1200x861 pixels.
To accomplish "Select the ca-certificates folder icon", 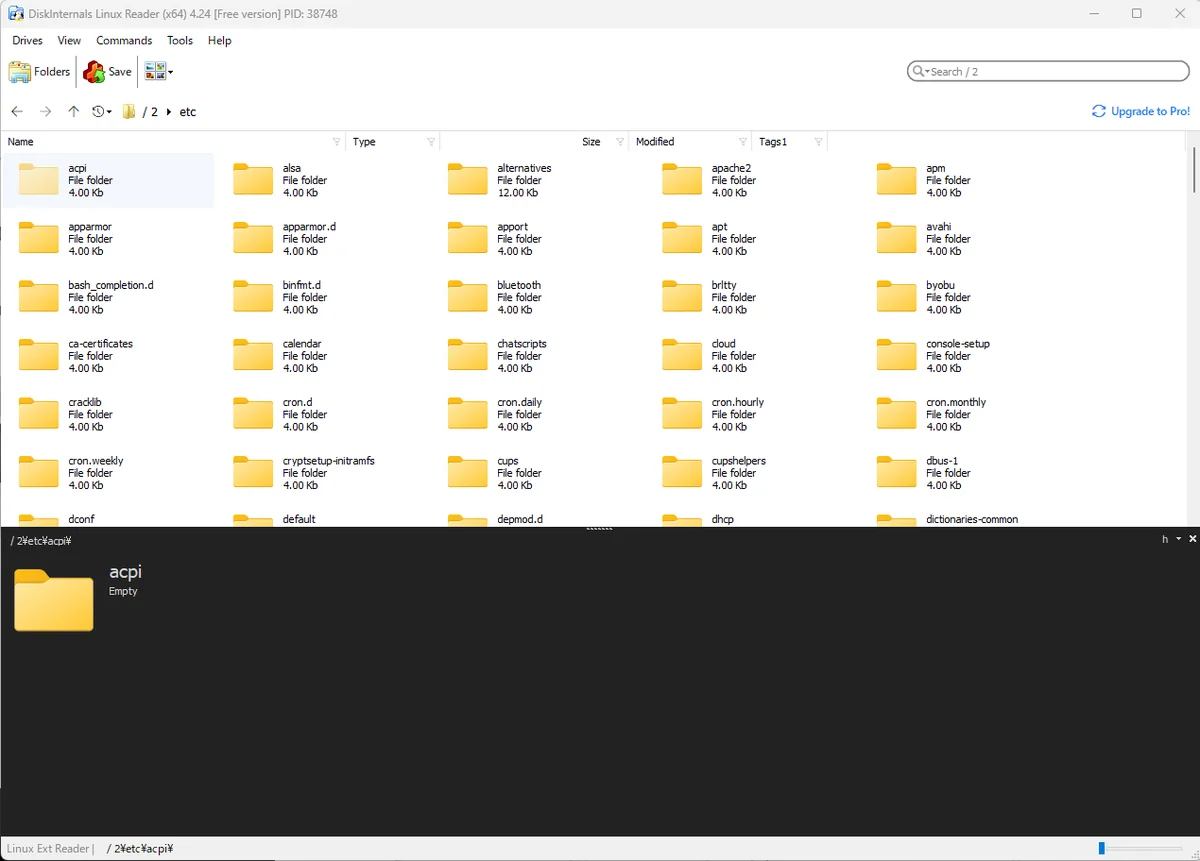I will tap(39, 355).
